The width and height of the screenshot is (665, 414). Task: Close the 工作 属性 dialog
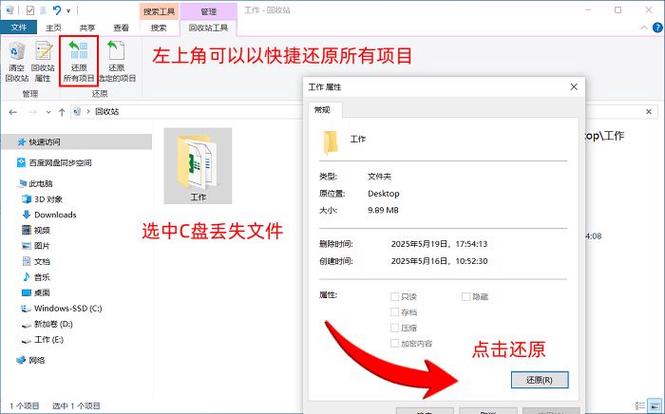point(574,87)
